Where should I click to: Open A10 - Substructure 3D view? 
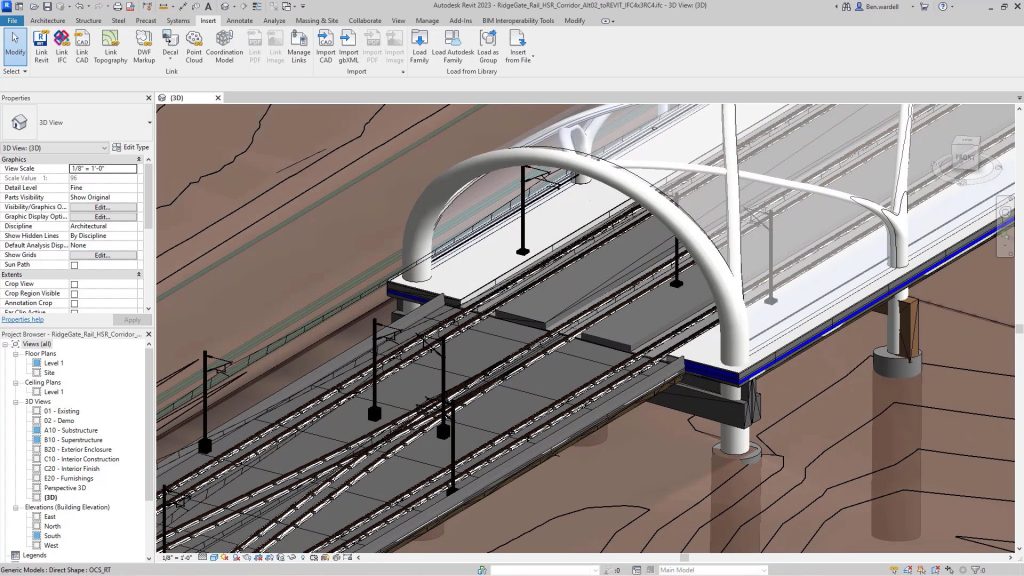tap(71, 430)
